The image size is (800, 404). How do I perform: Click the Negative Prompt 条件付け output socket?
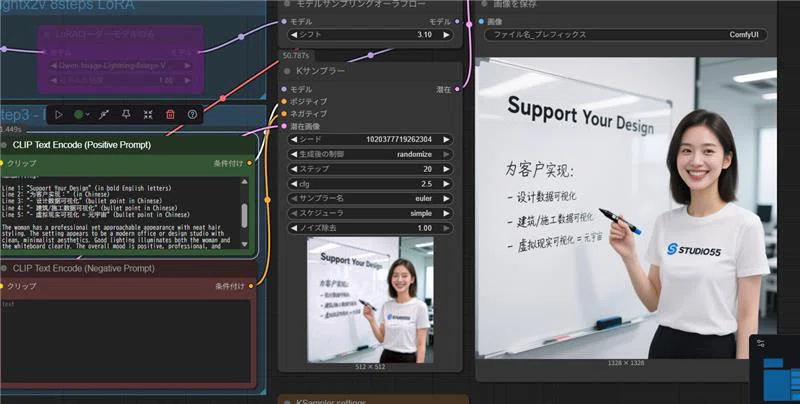pyautogui.click(x=251, y=286)
